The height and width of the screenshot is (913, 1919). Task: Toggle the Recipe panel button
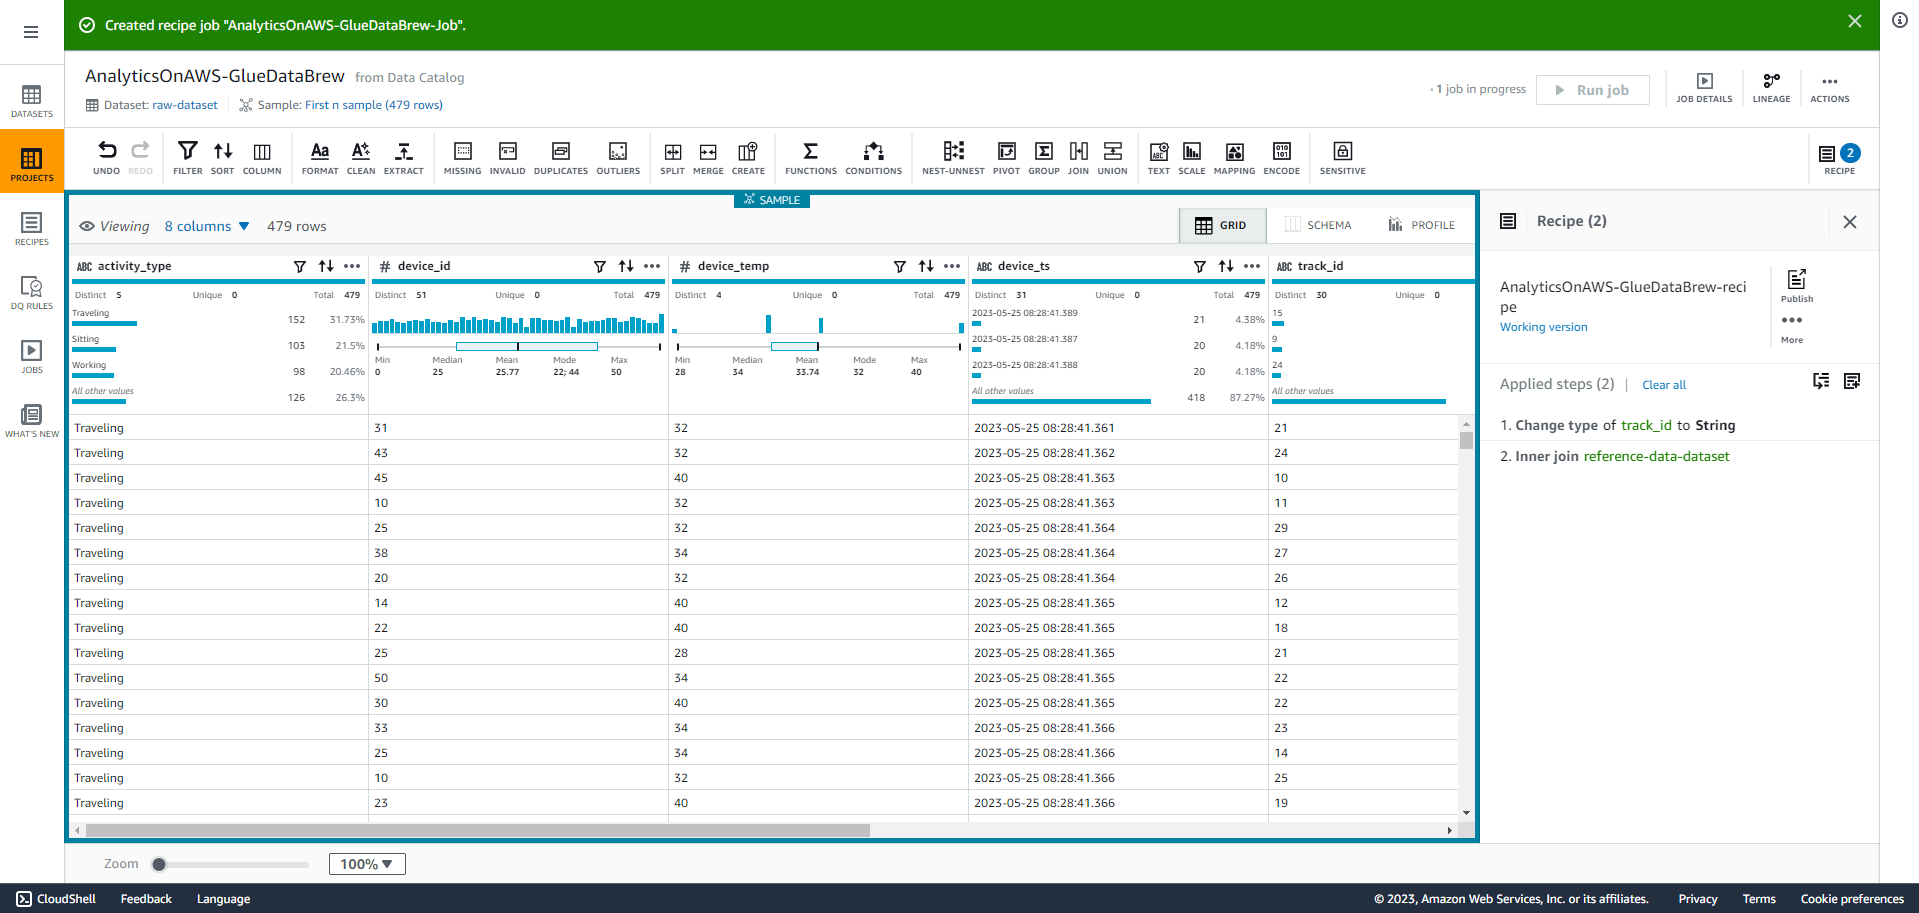[1839, 158]
